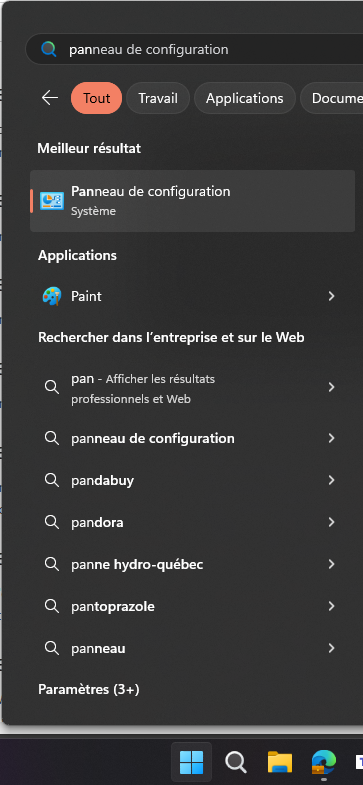
Task: Switch to the Travail filter tab
Action: [x=158, y=98]
